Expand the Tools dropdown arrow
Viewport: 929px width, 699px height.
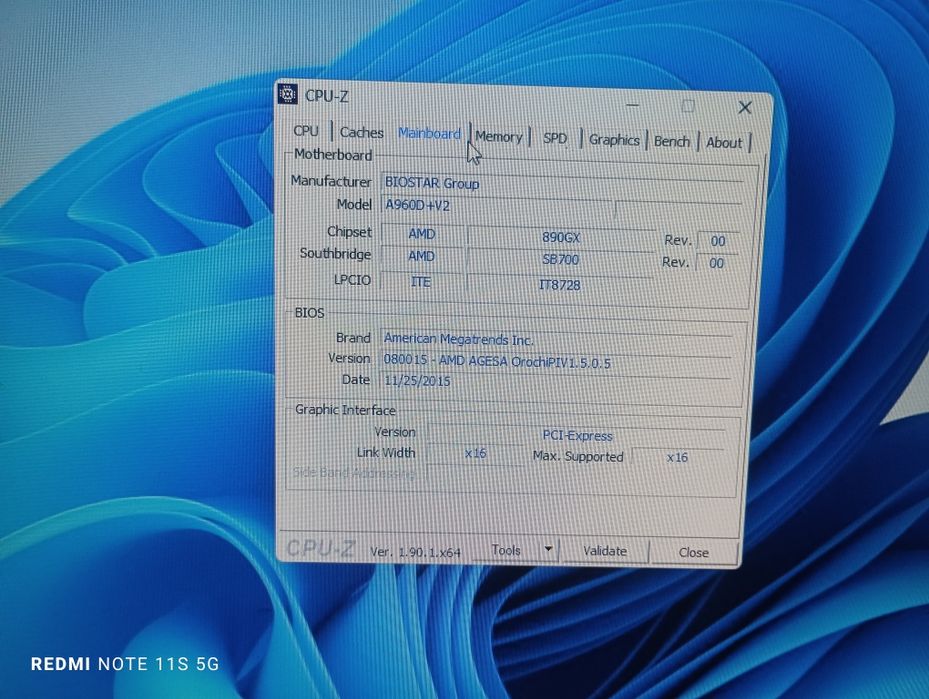click(x=548, y=550)
